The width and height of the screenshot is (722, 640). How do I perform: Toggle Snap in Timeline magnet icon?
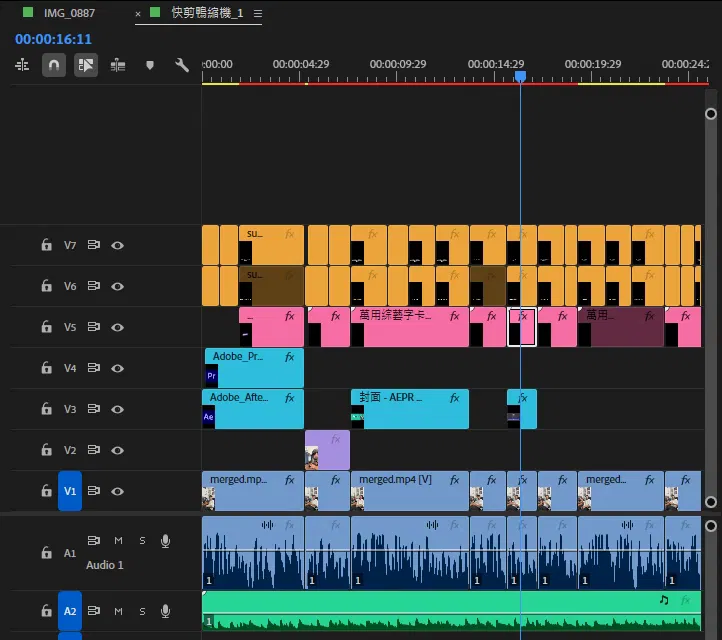pyautogui.click(x=54, y=65)
